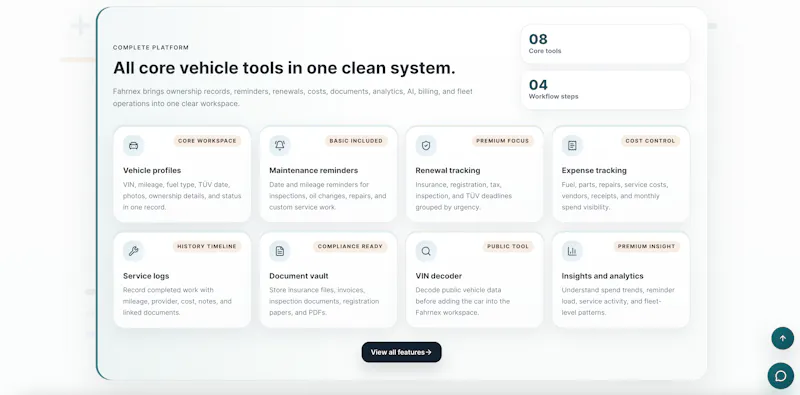The image size is (800, 395).
Task: Click the PUBLIC TOOL badge
Action: click(x=508, y=246)
